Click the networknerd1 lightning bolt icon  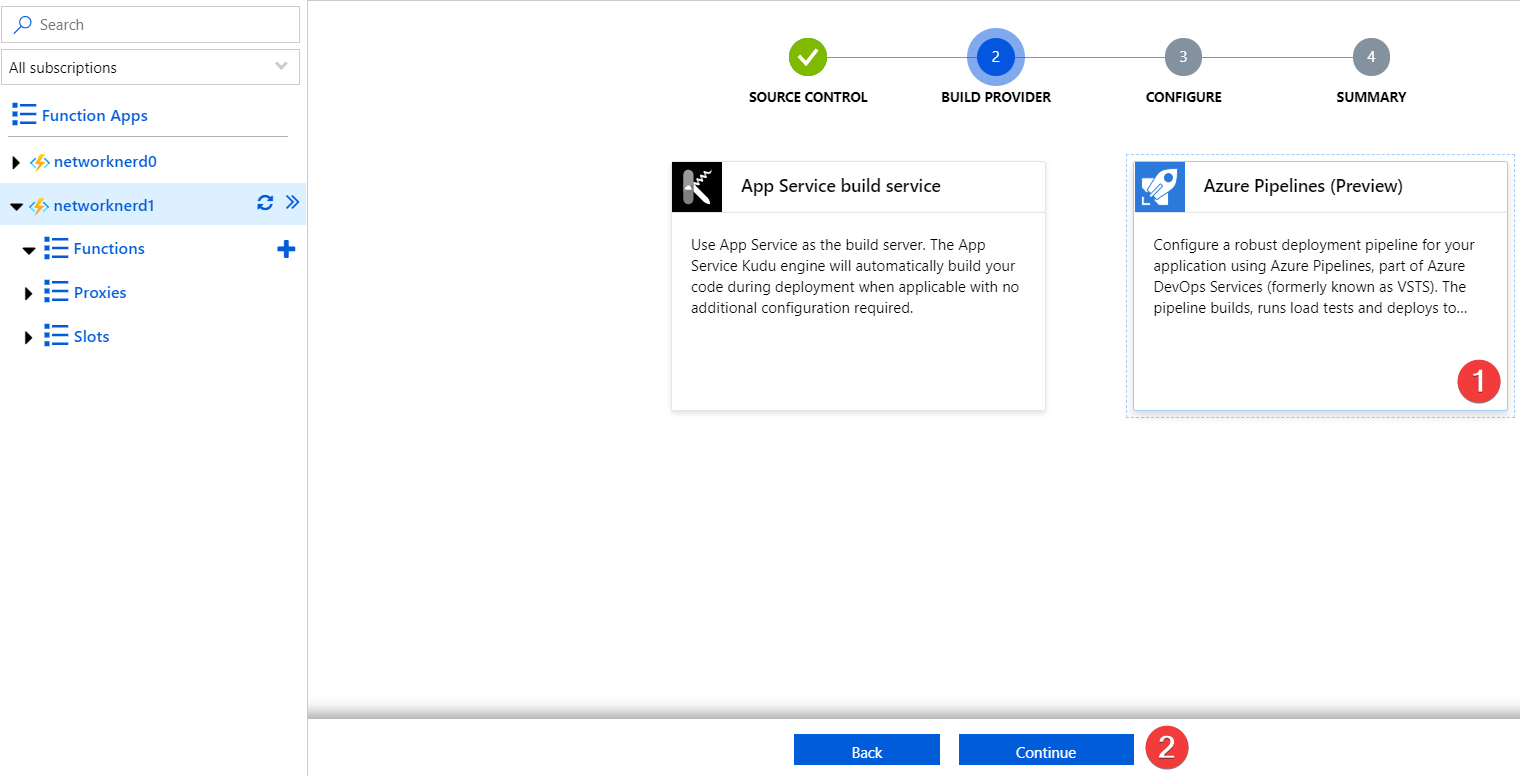pyautogui.click(x=39, y=206)
